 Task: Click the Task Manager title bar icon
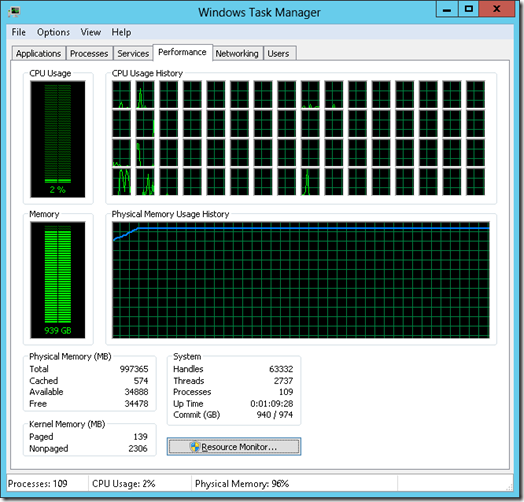[14, 12]
